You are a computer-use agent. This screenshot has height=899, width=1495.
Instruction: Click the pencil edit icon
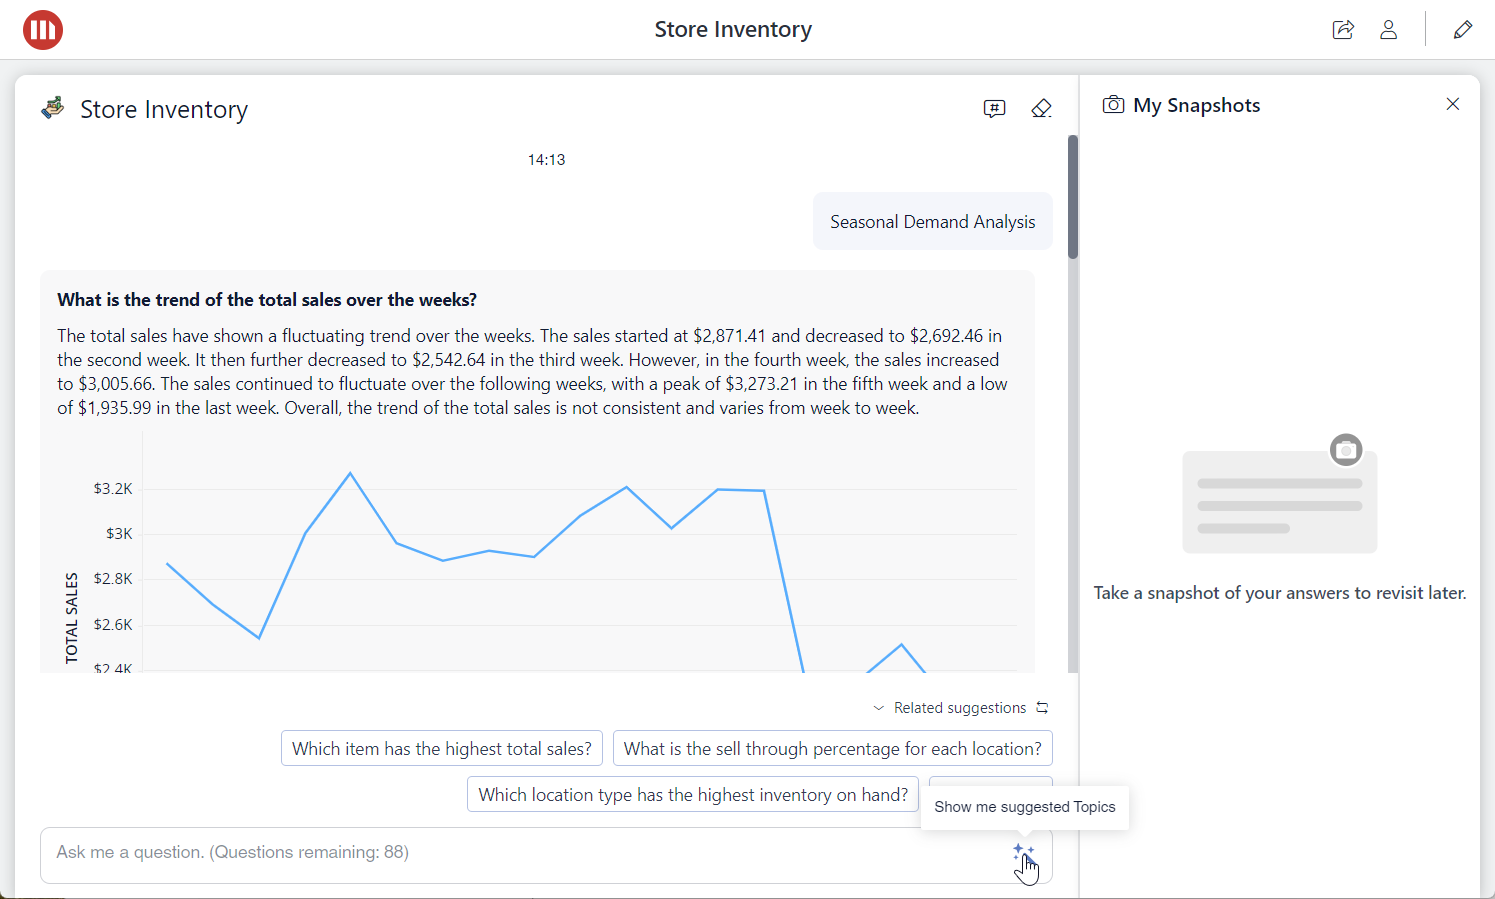(1462, 30)
